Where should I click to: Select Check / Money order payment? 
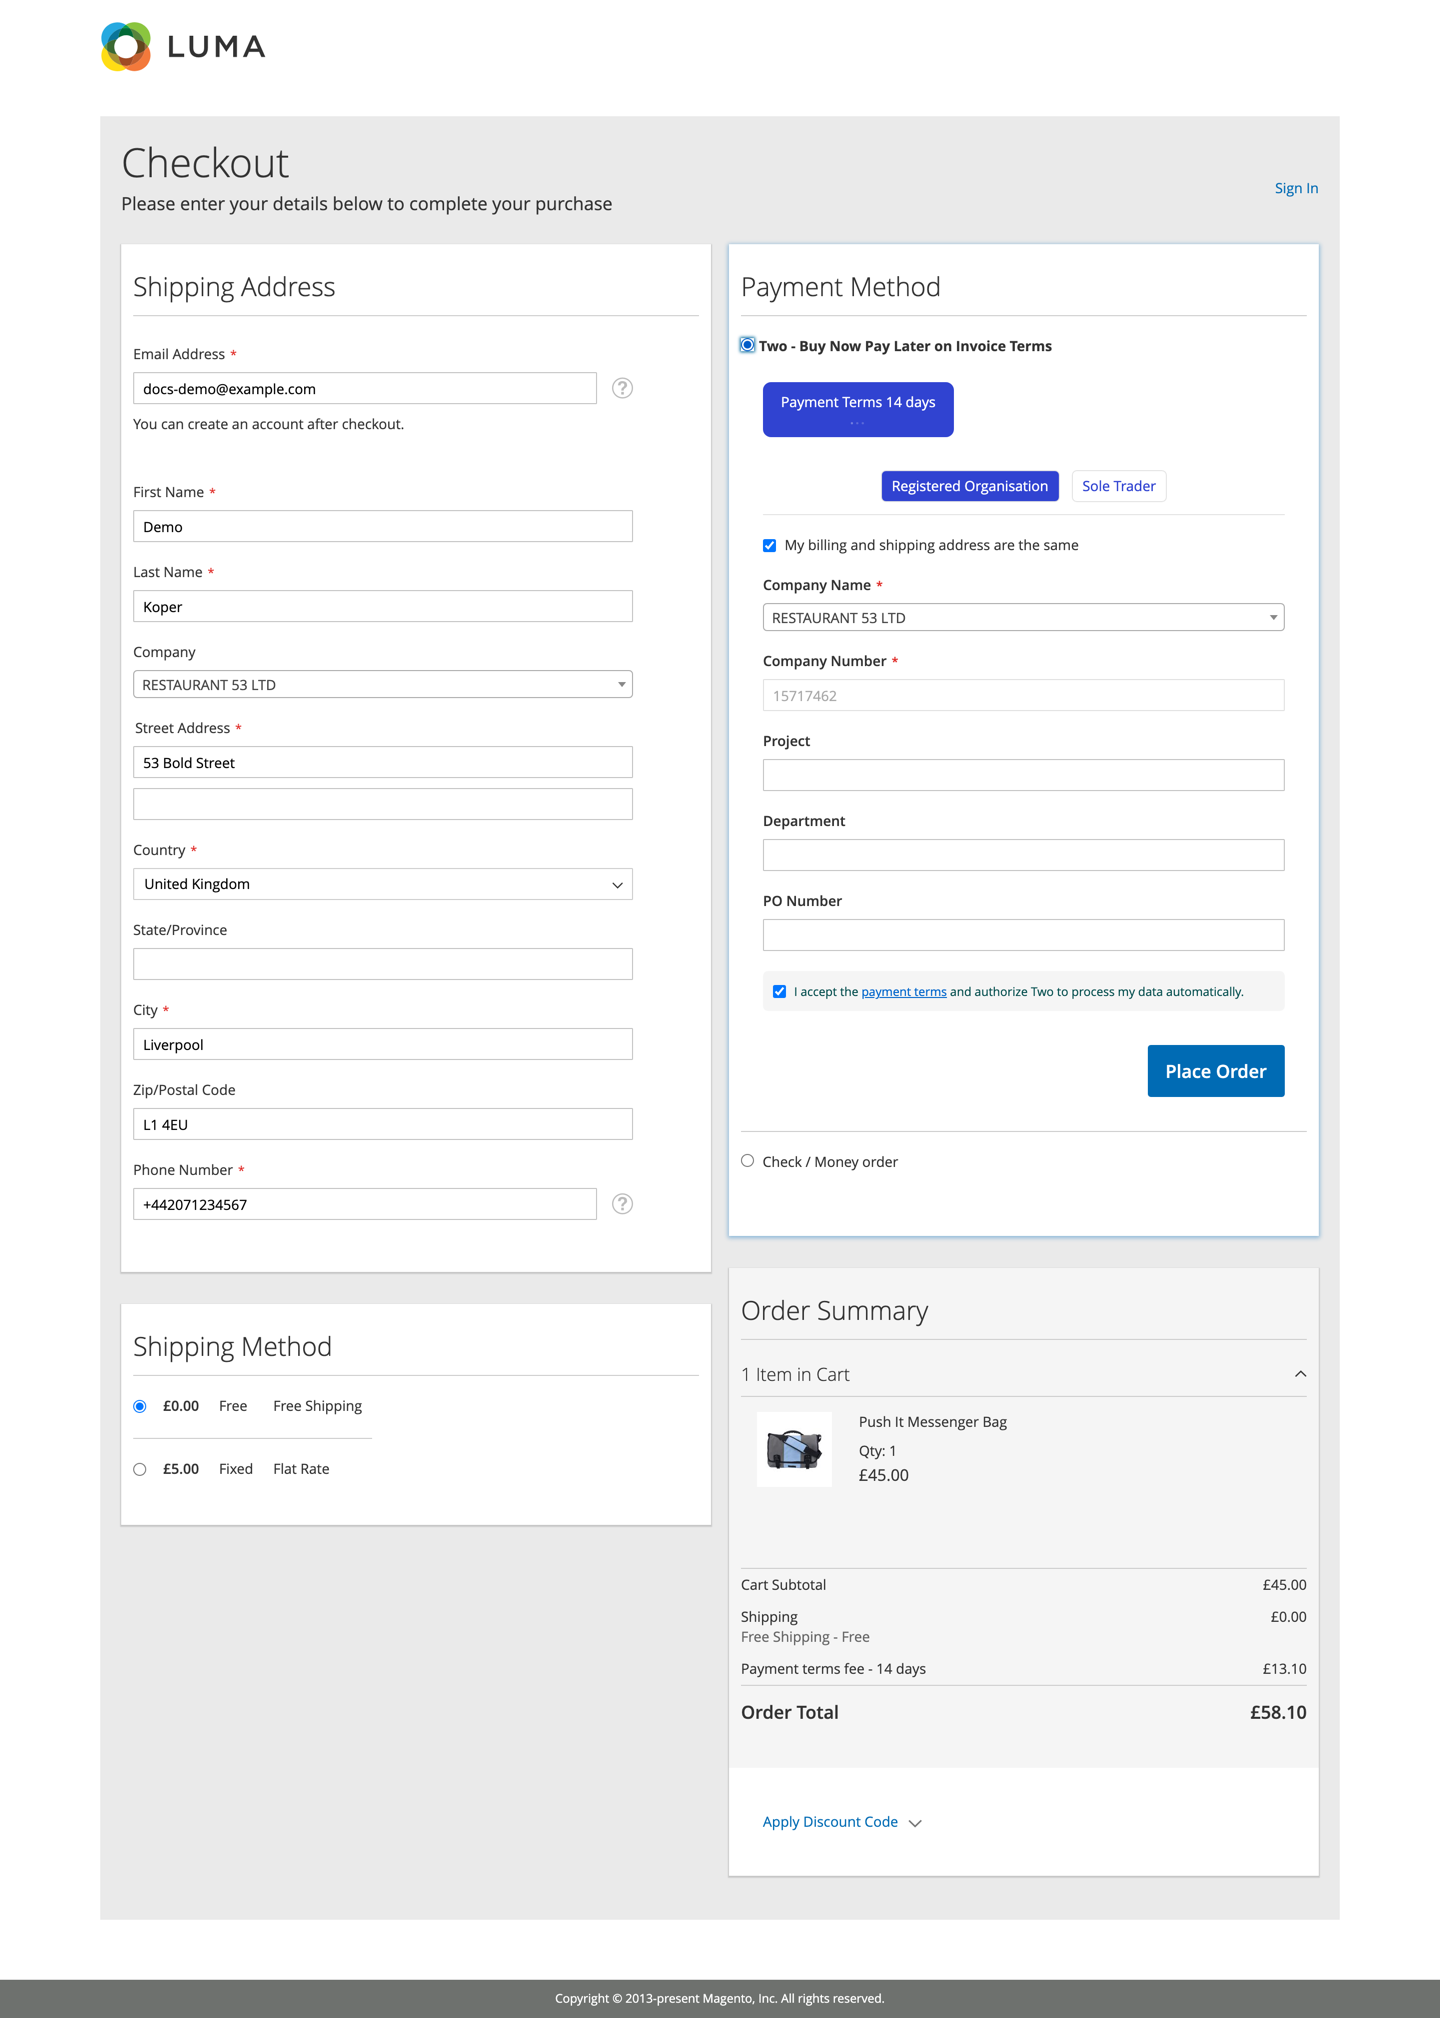click(747, 1161)
